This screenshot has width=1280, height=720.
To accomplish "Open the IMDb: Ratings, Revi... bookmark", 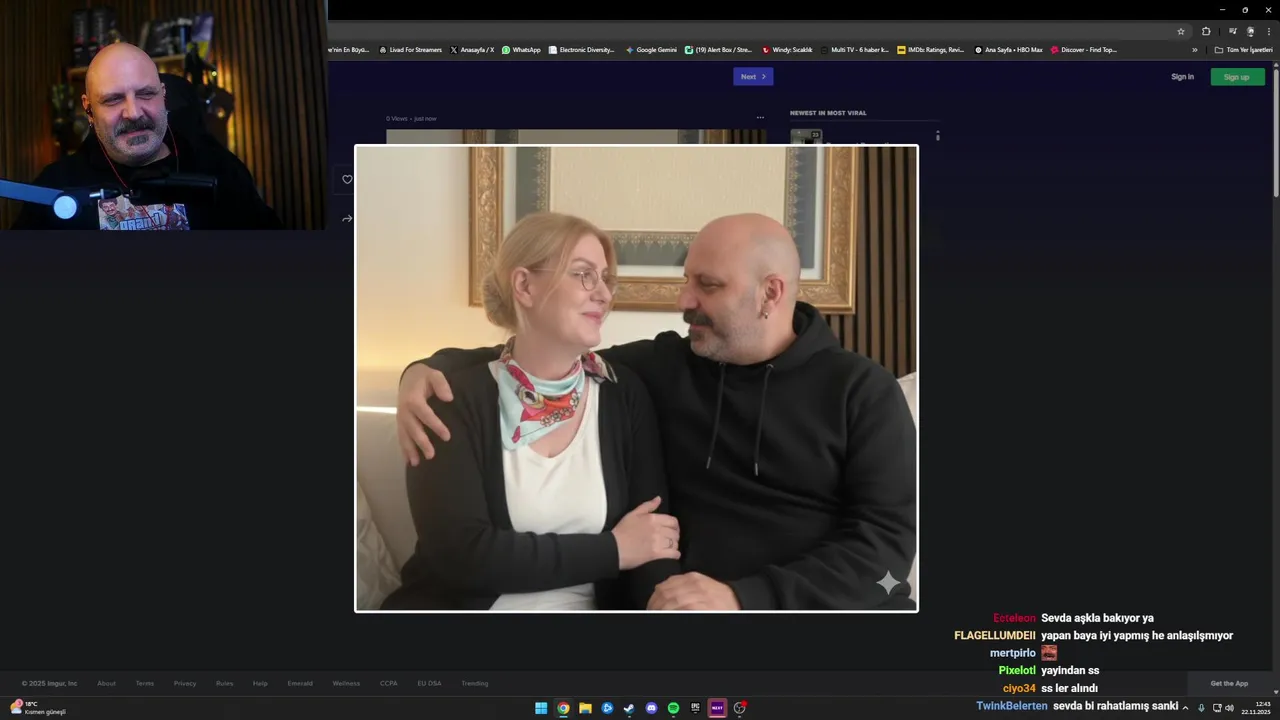I will (x=931, y=50).
